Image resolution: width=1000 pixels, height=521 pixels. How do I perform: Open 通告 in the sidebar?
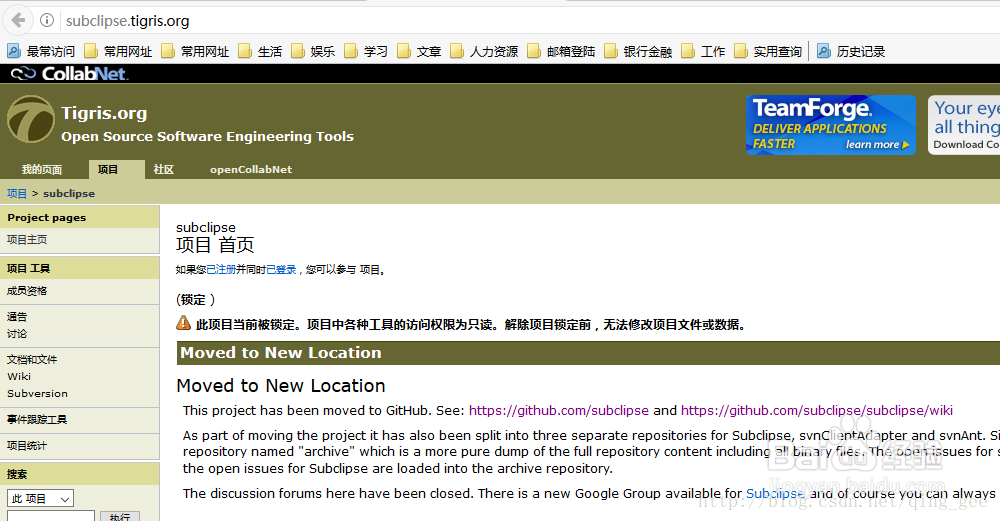click(17, 317)
